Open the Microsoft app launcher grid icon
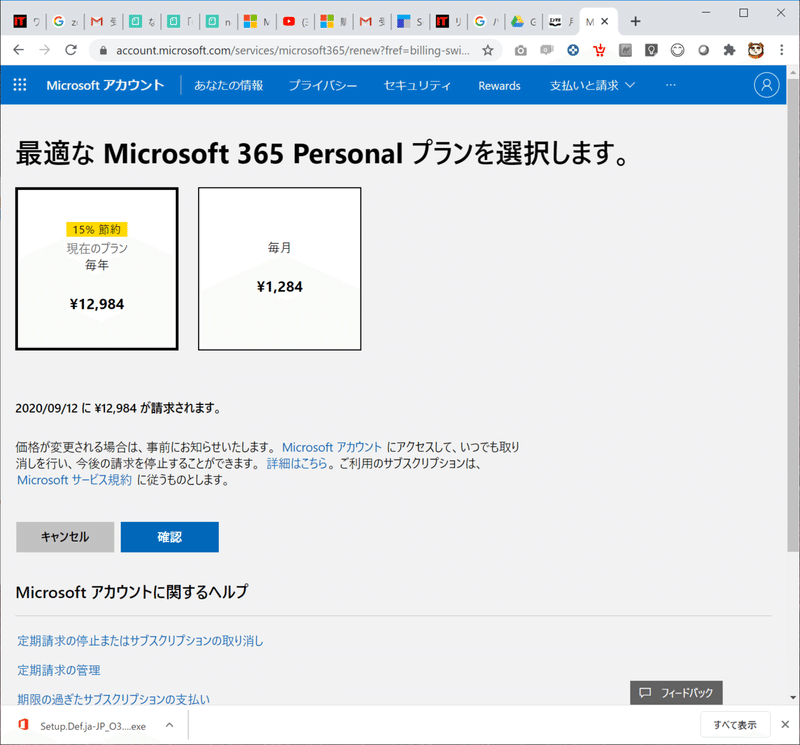Viewport: 800px width, 745px height. [19, 85]
